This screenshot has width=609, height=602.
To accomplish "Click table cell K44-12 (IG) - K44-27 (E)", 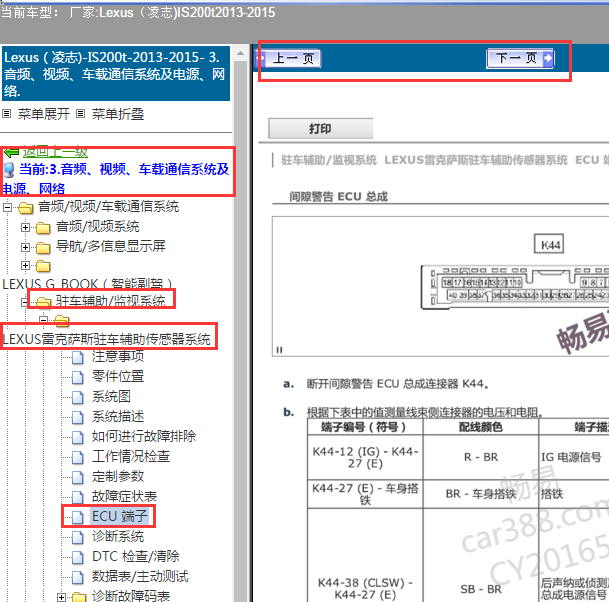I will pyautogui.click(x=365, y=457).
